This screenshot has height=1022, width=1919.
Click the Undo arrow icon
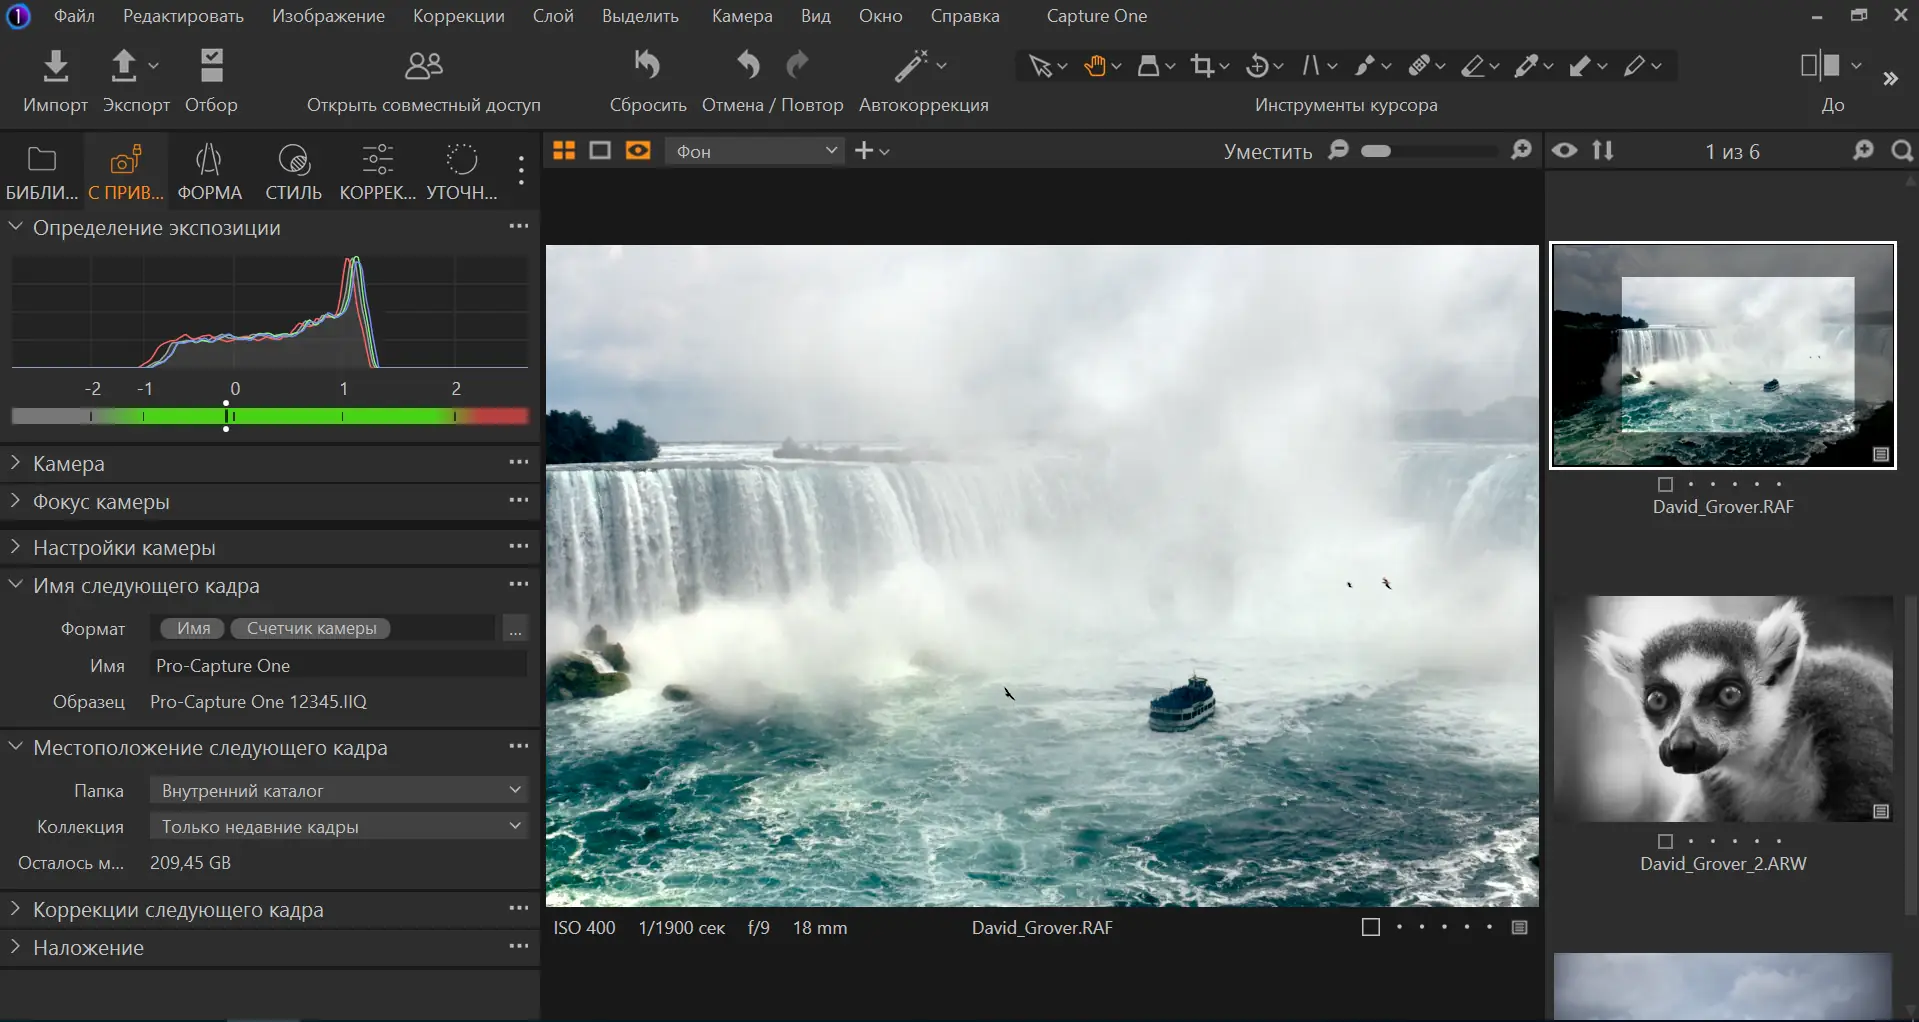click(748, 66)
